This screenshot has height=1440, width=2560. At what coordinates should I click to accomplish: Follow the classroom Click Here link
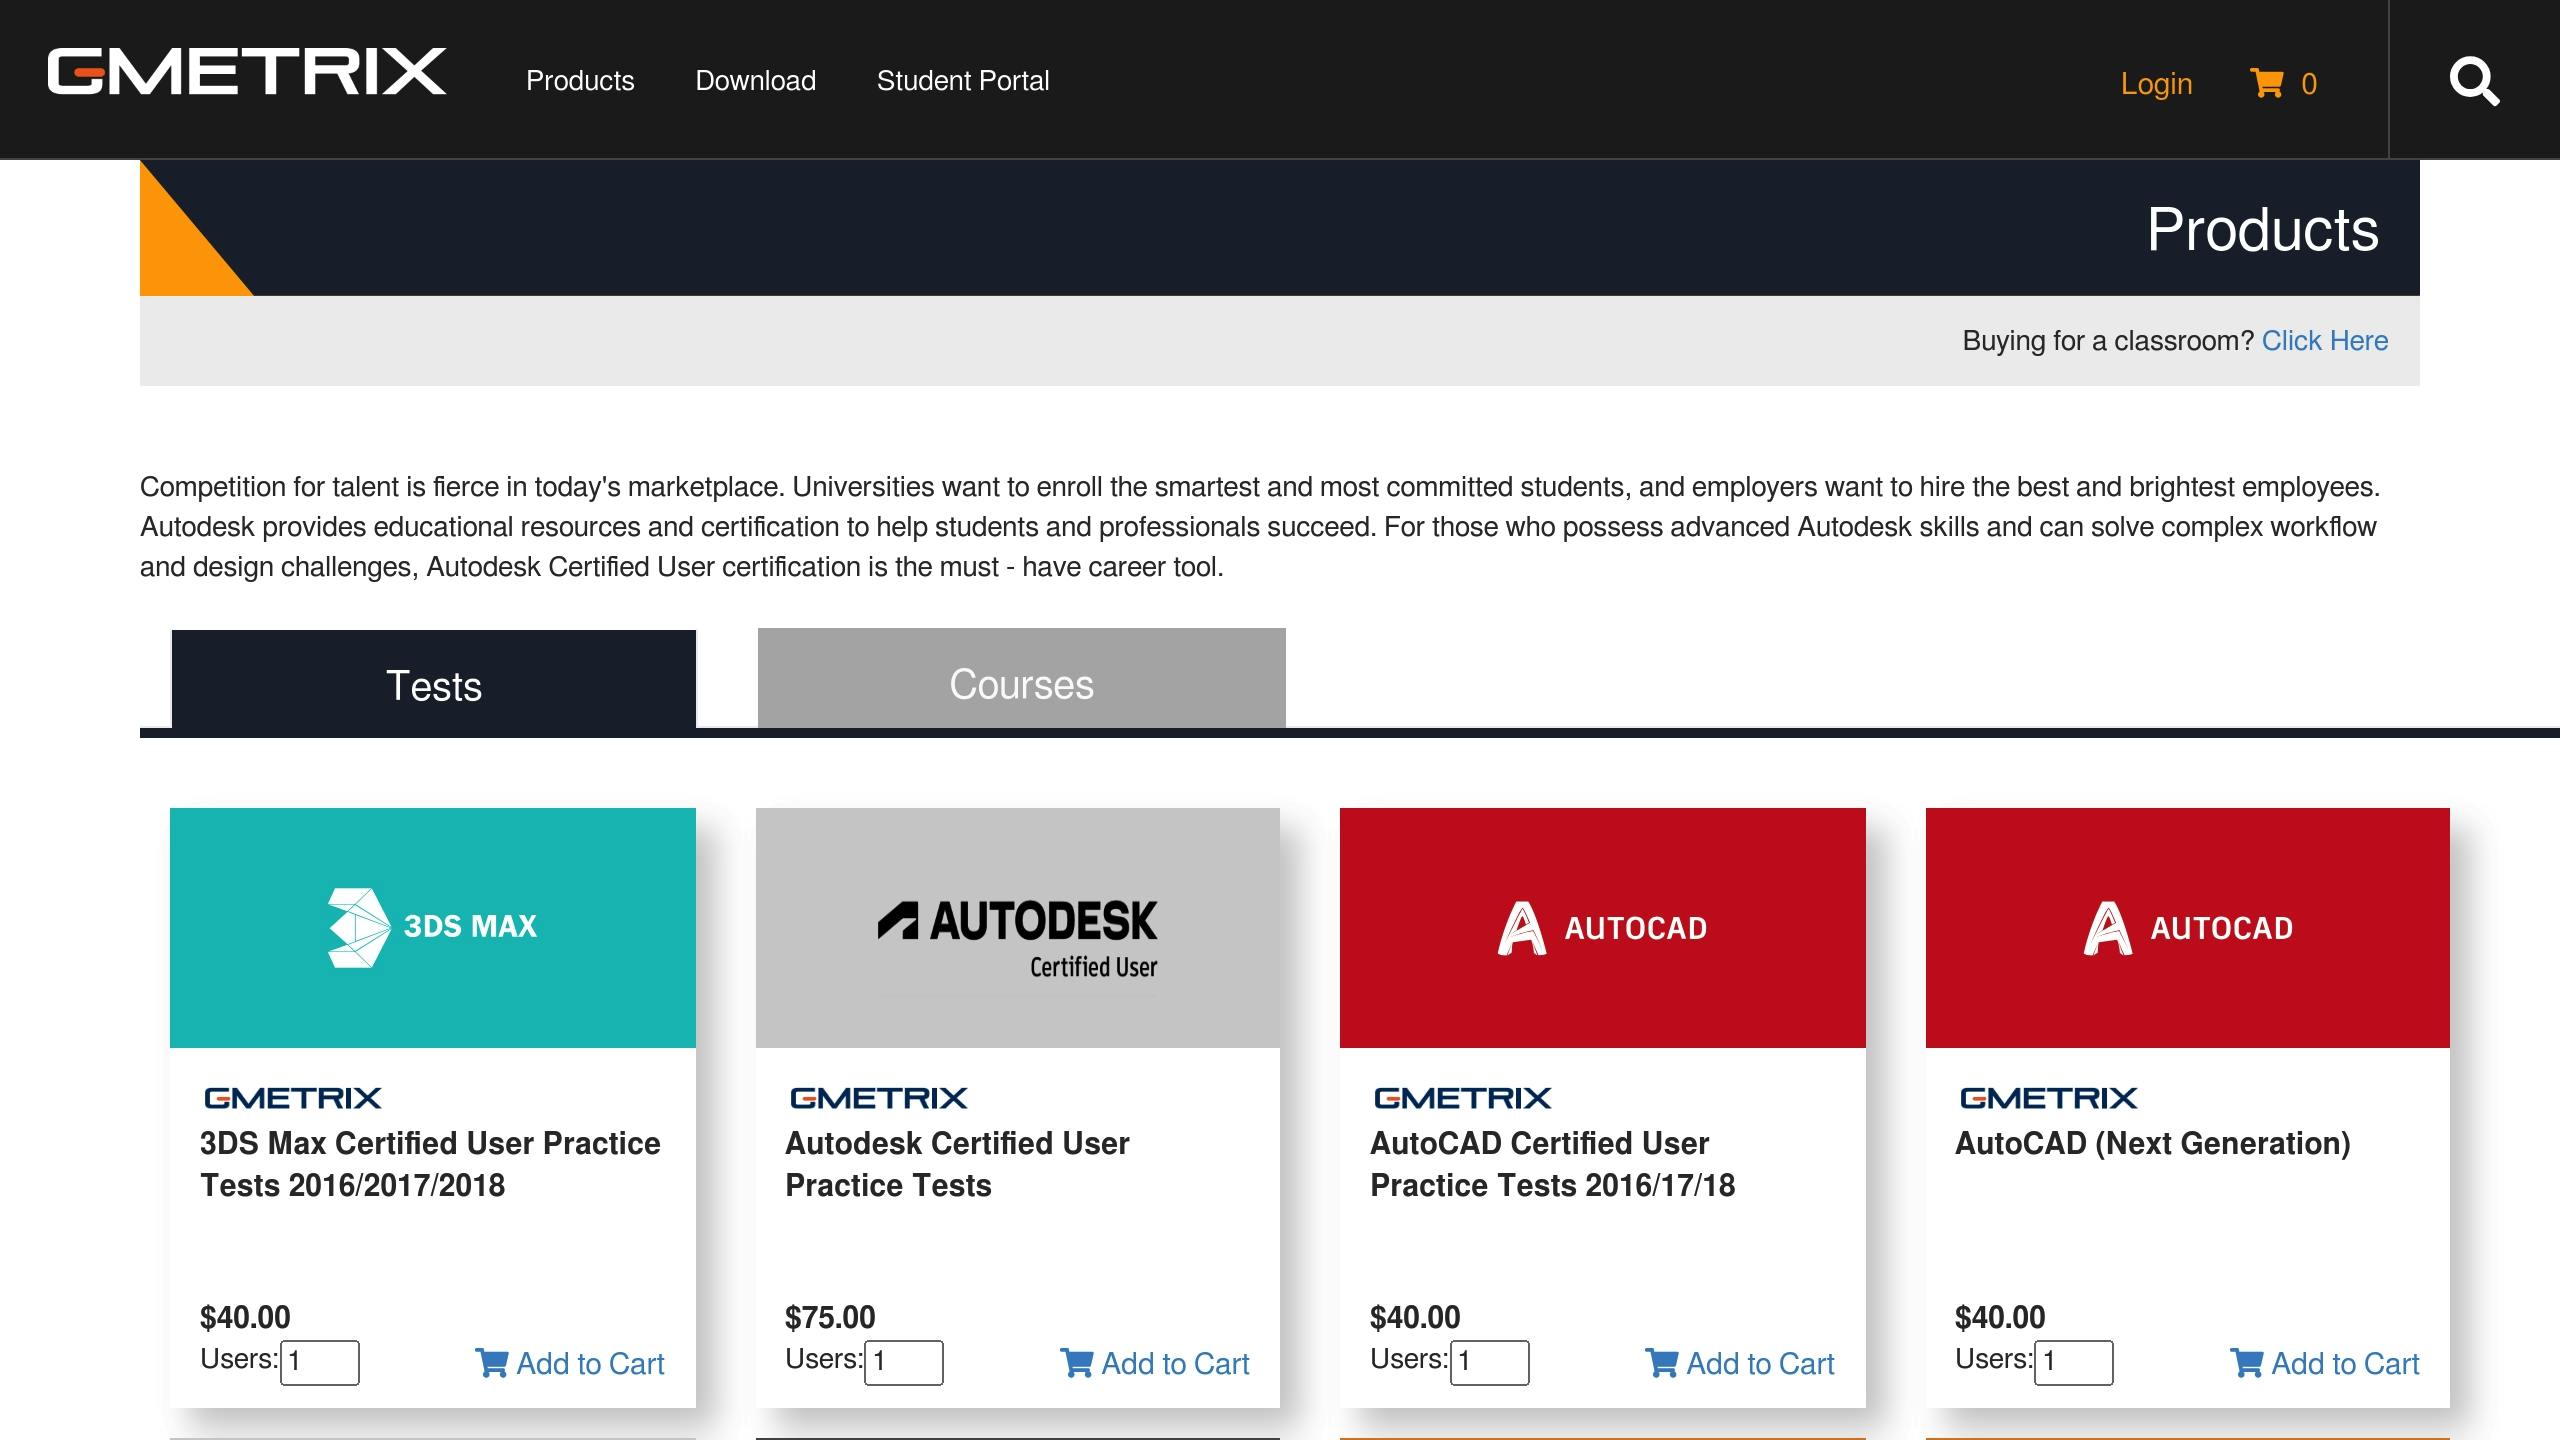point(2325,341)
